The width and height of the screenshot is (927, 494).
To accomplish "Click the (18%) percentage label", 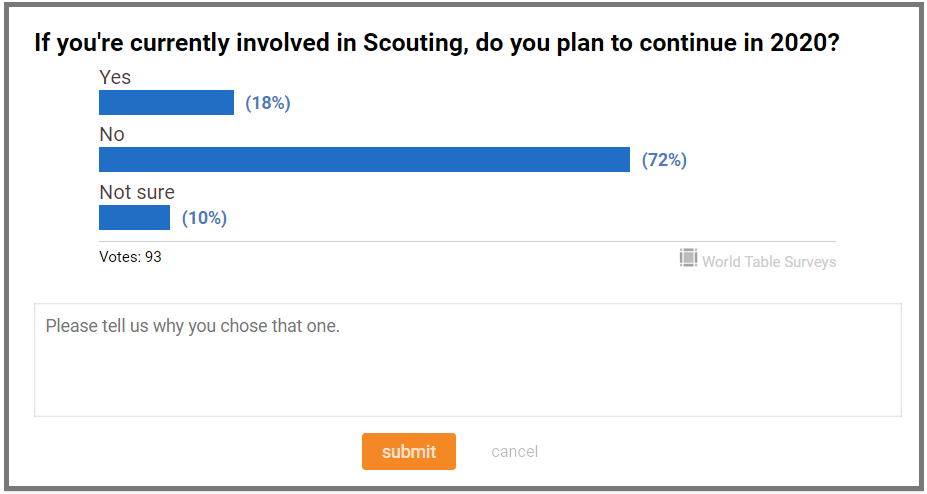I will click(x=268, y=103).
